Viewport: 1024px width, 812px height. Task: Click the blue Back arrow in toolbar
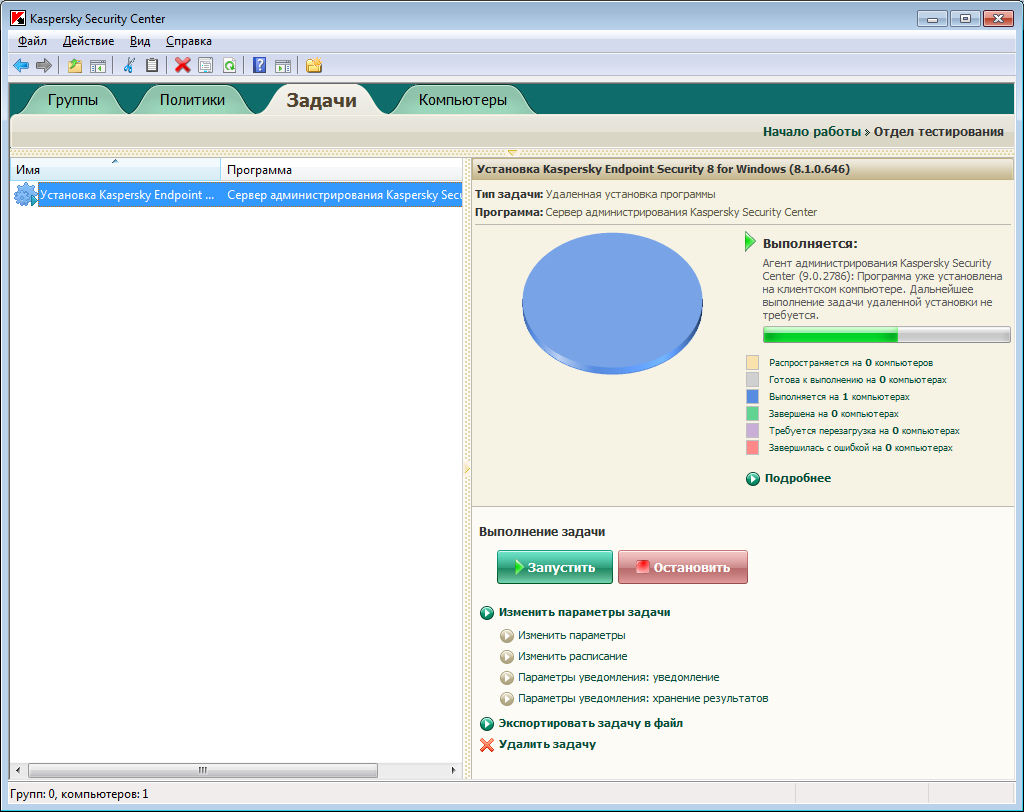pyautogui.click(x=21, y=65)
